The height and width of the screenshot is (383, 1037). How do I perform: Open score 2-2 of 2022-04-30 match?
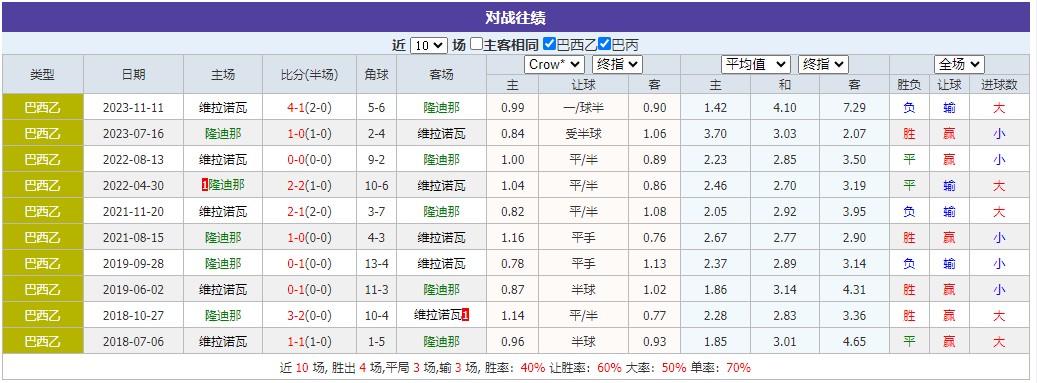(297, 186)
